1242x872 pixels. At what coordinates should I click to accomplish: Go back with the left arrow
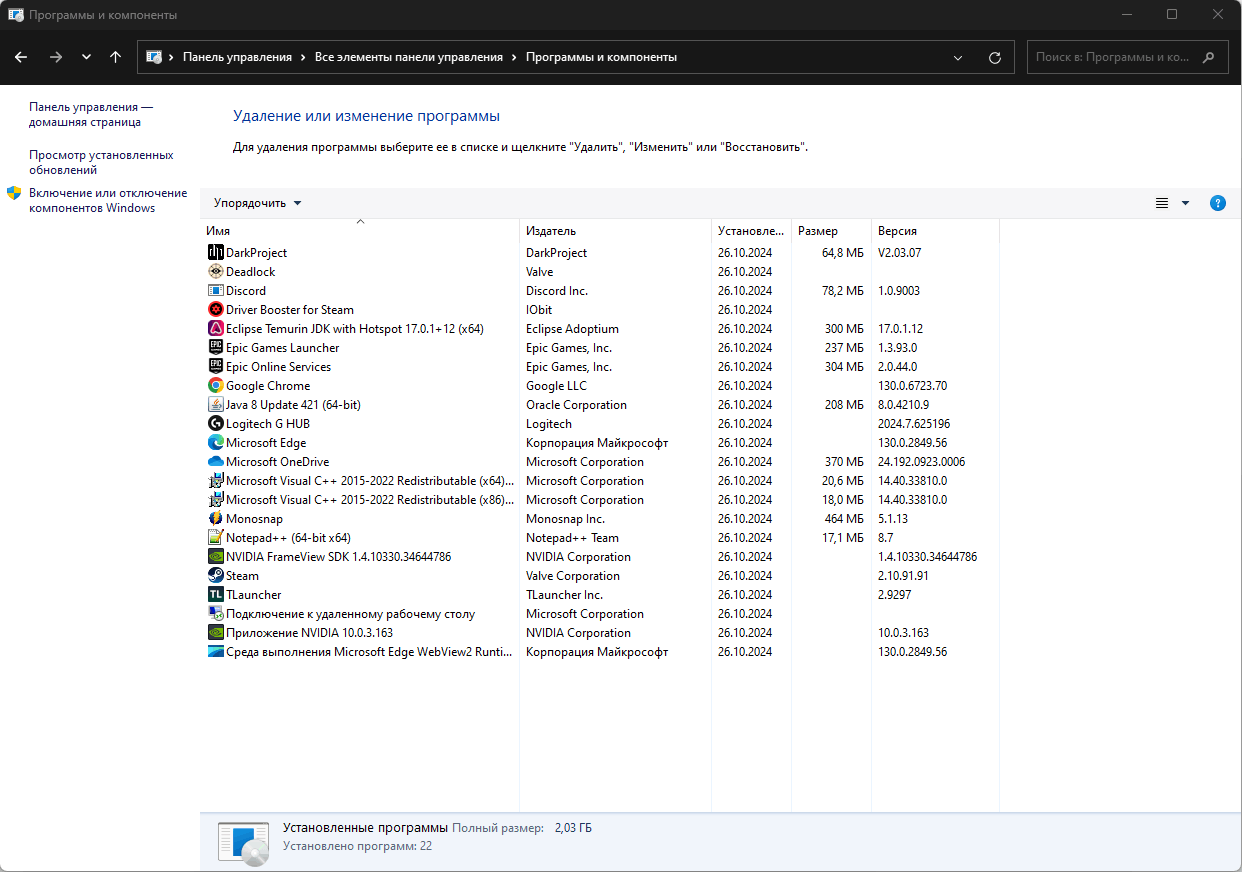coord(22,58)
